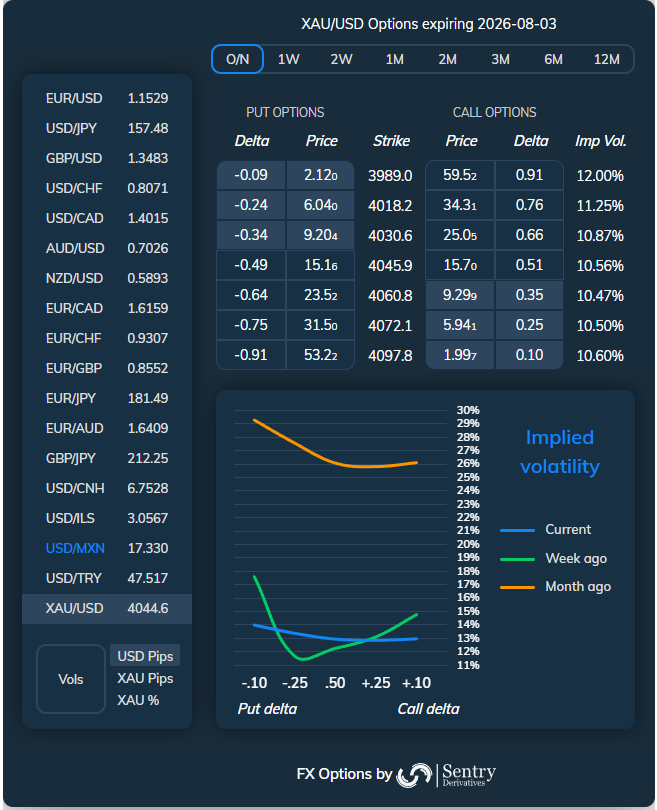Click the 4045.9 strike value
The image size is (657, 810).
coord(390,266)
